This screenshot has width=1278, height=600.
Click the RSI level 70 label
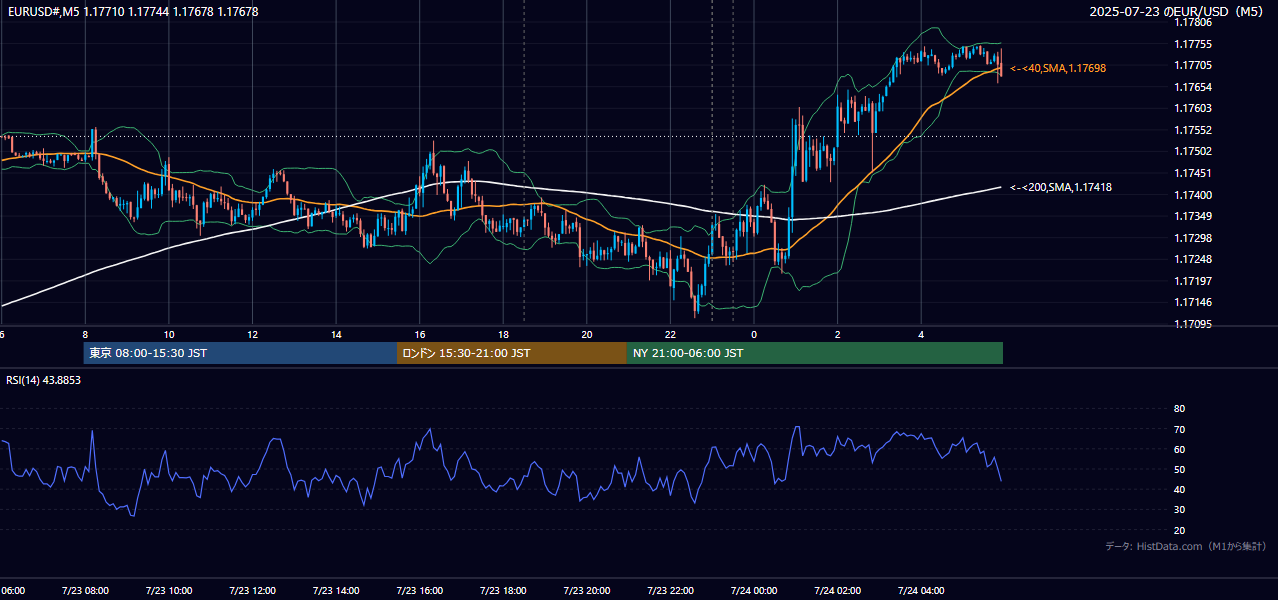[1179, 429]
